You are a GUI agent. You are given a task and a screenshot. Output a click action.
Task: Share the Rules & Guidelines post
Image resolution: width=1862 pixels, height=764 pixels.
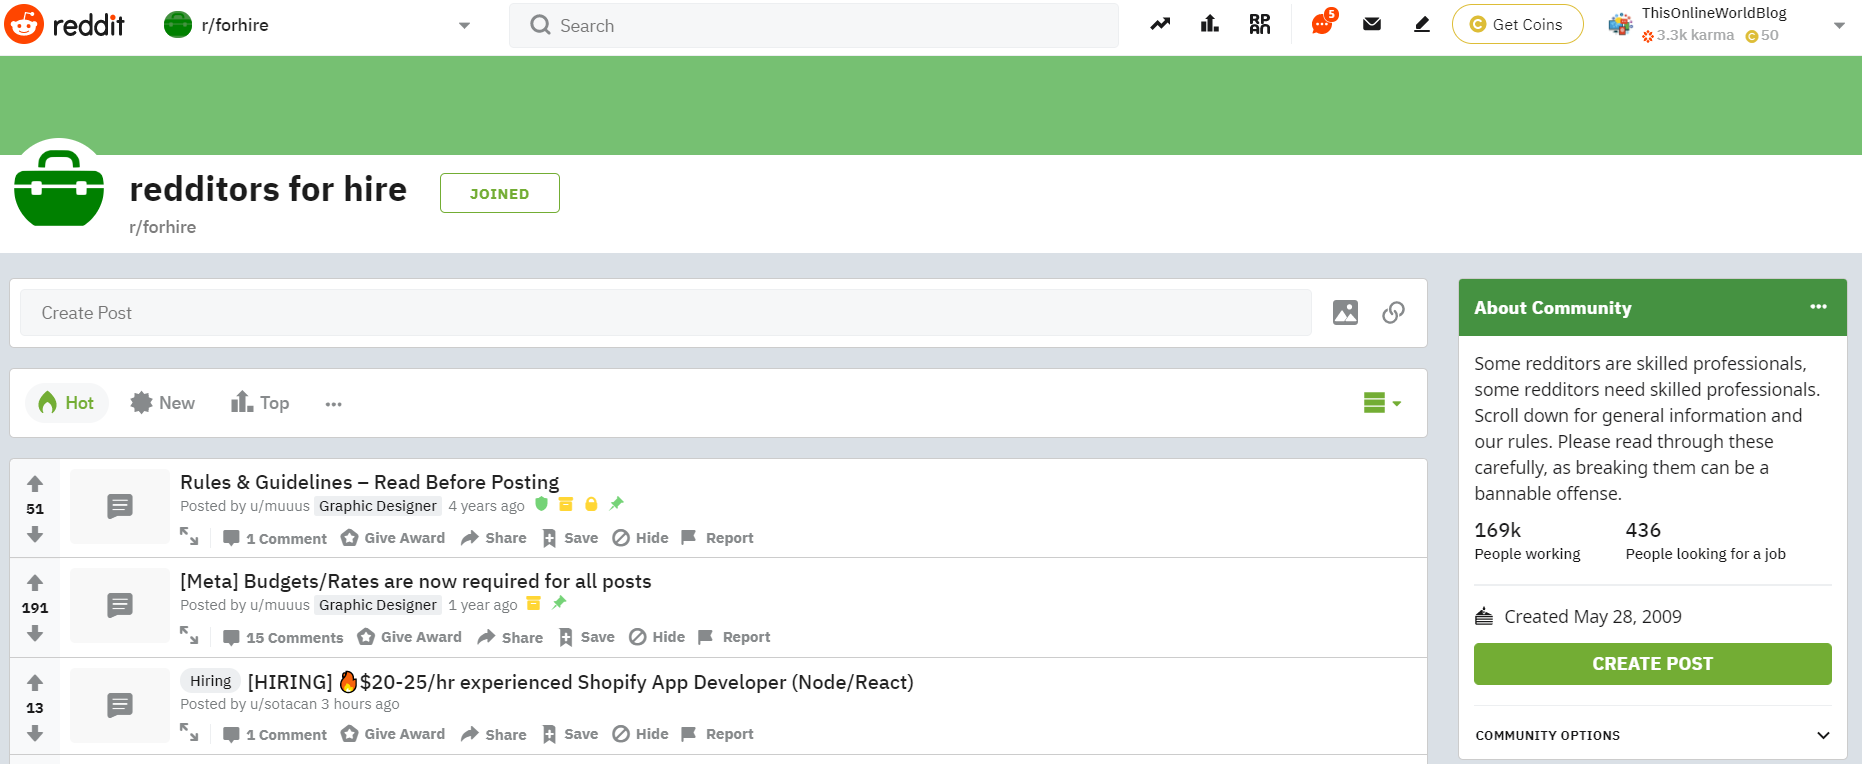tap(494, 538)
